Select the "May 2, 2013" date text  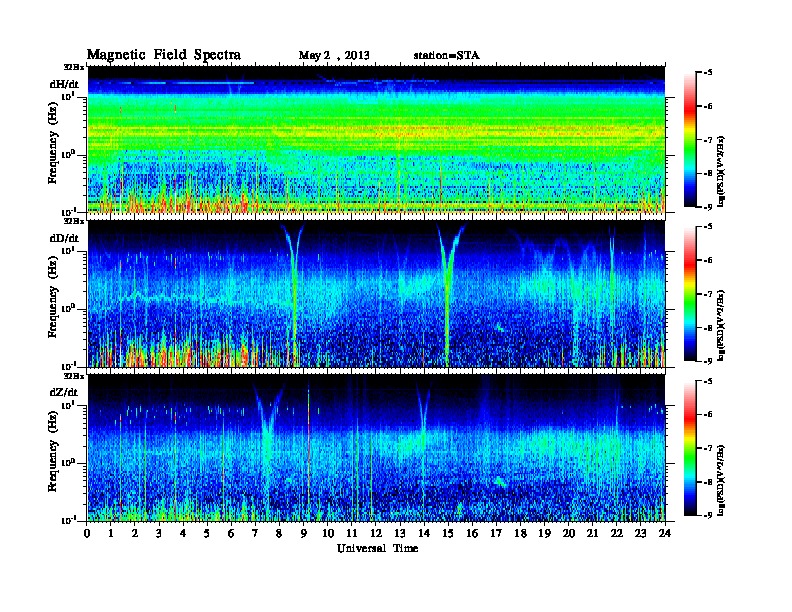(x=334, y=56)
